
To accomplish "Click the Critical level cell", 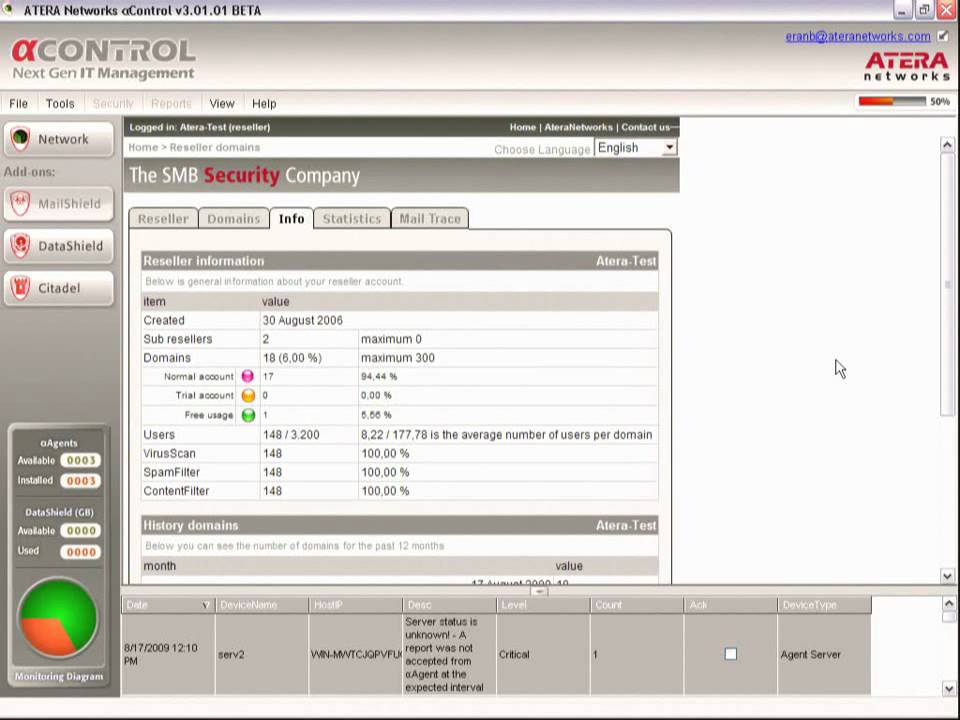I will click(x=543, y=654).
